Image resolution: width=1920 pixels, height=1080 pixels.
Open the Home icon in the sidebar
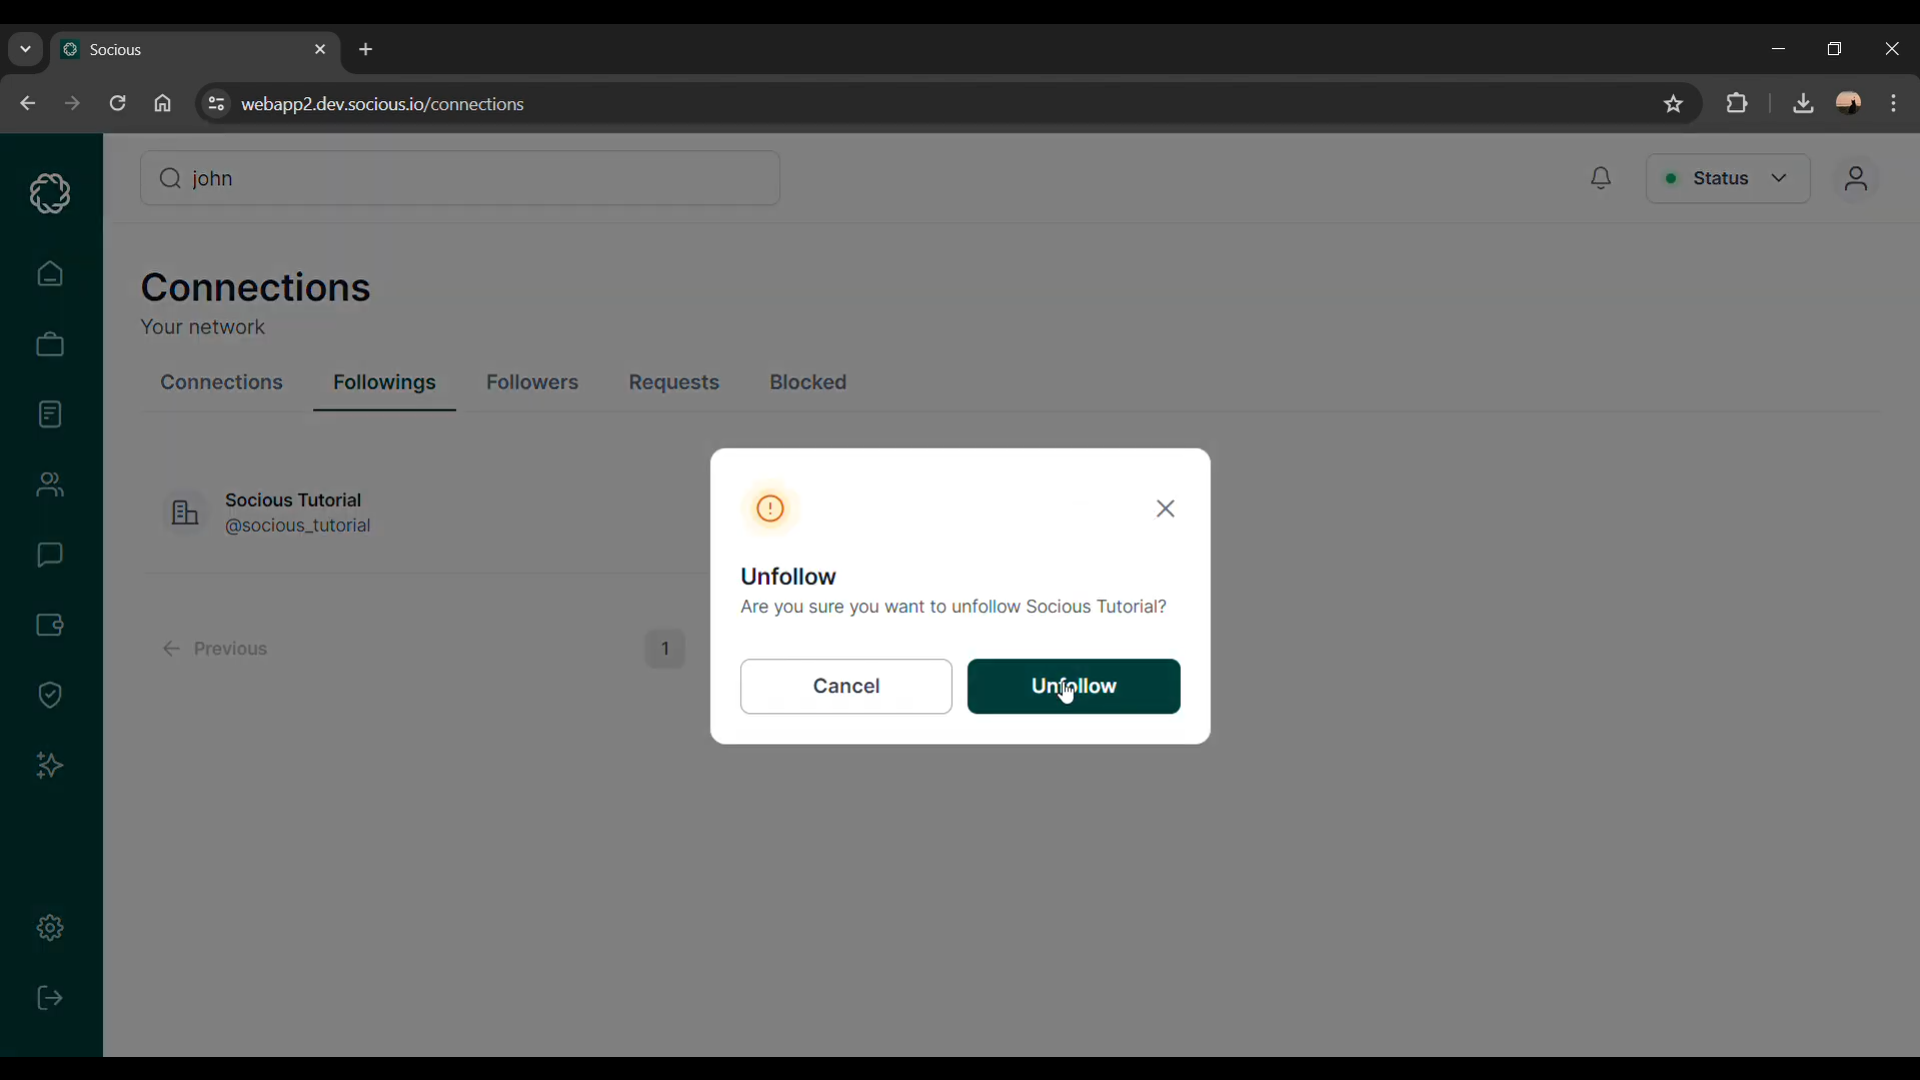(x=50, y=274)
